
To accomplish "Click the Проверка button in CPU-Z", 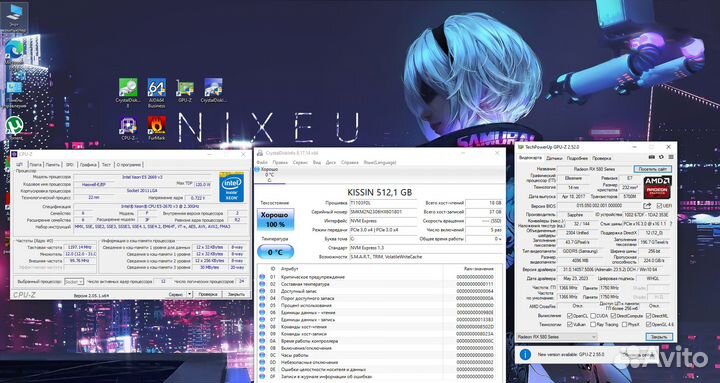I will (208, 294).
